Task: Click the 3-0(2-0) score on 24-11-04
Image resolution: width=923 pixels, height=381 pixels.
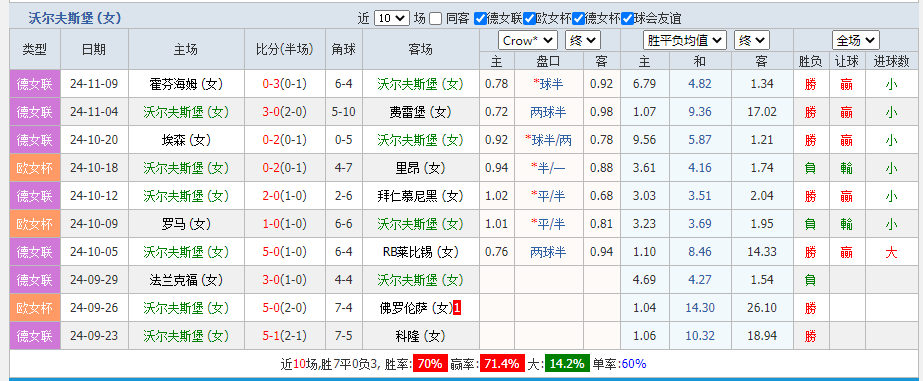Action: click(x=285, y=112)
